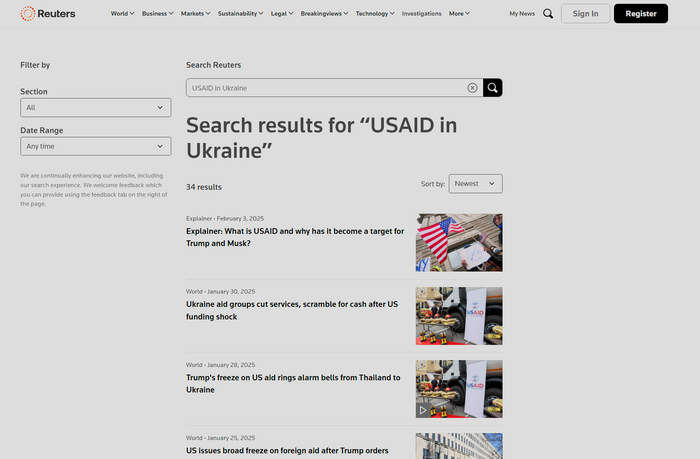Go to the Reuters logo homepage
This screenshot has height=459, width=700.
tap(48, 14)
